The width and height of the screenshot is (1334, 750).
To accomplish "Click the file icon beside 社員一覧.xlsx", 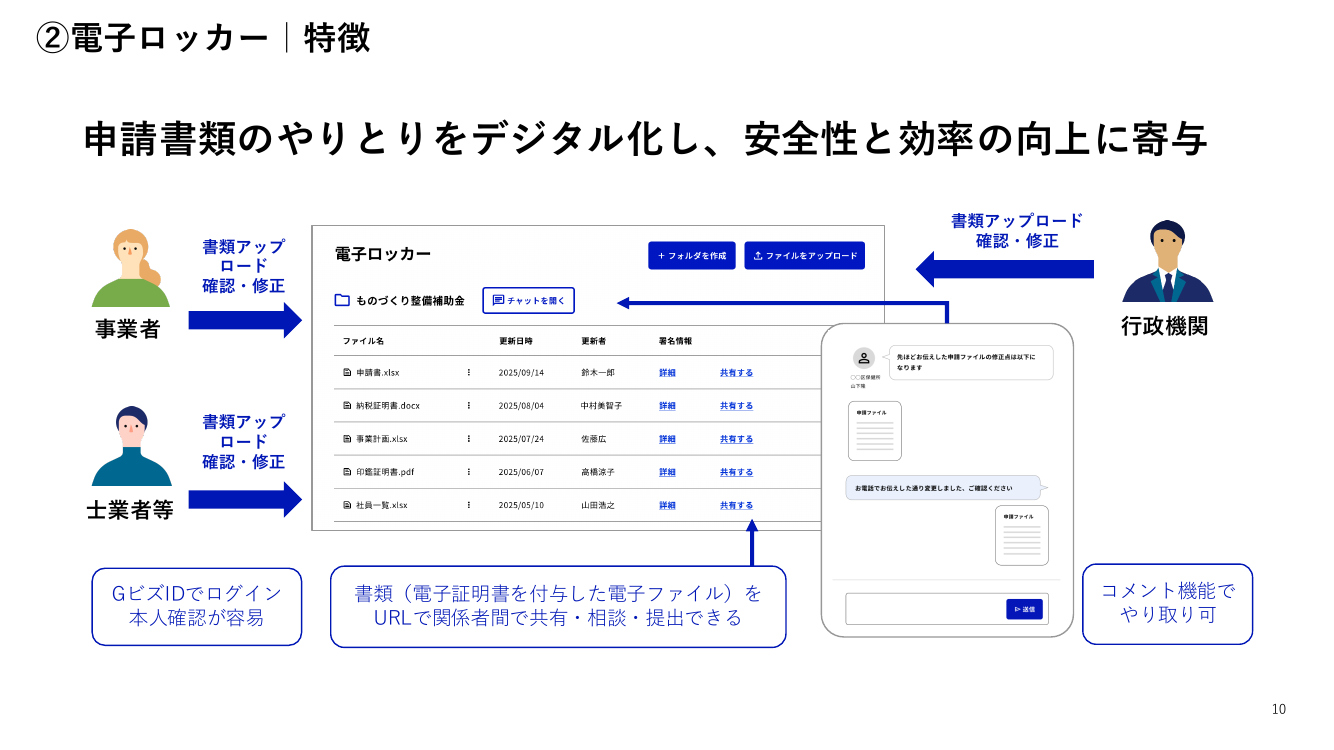I will point(347,505).
